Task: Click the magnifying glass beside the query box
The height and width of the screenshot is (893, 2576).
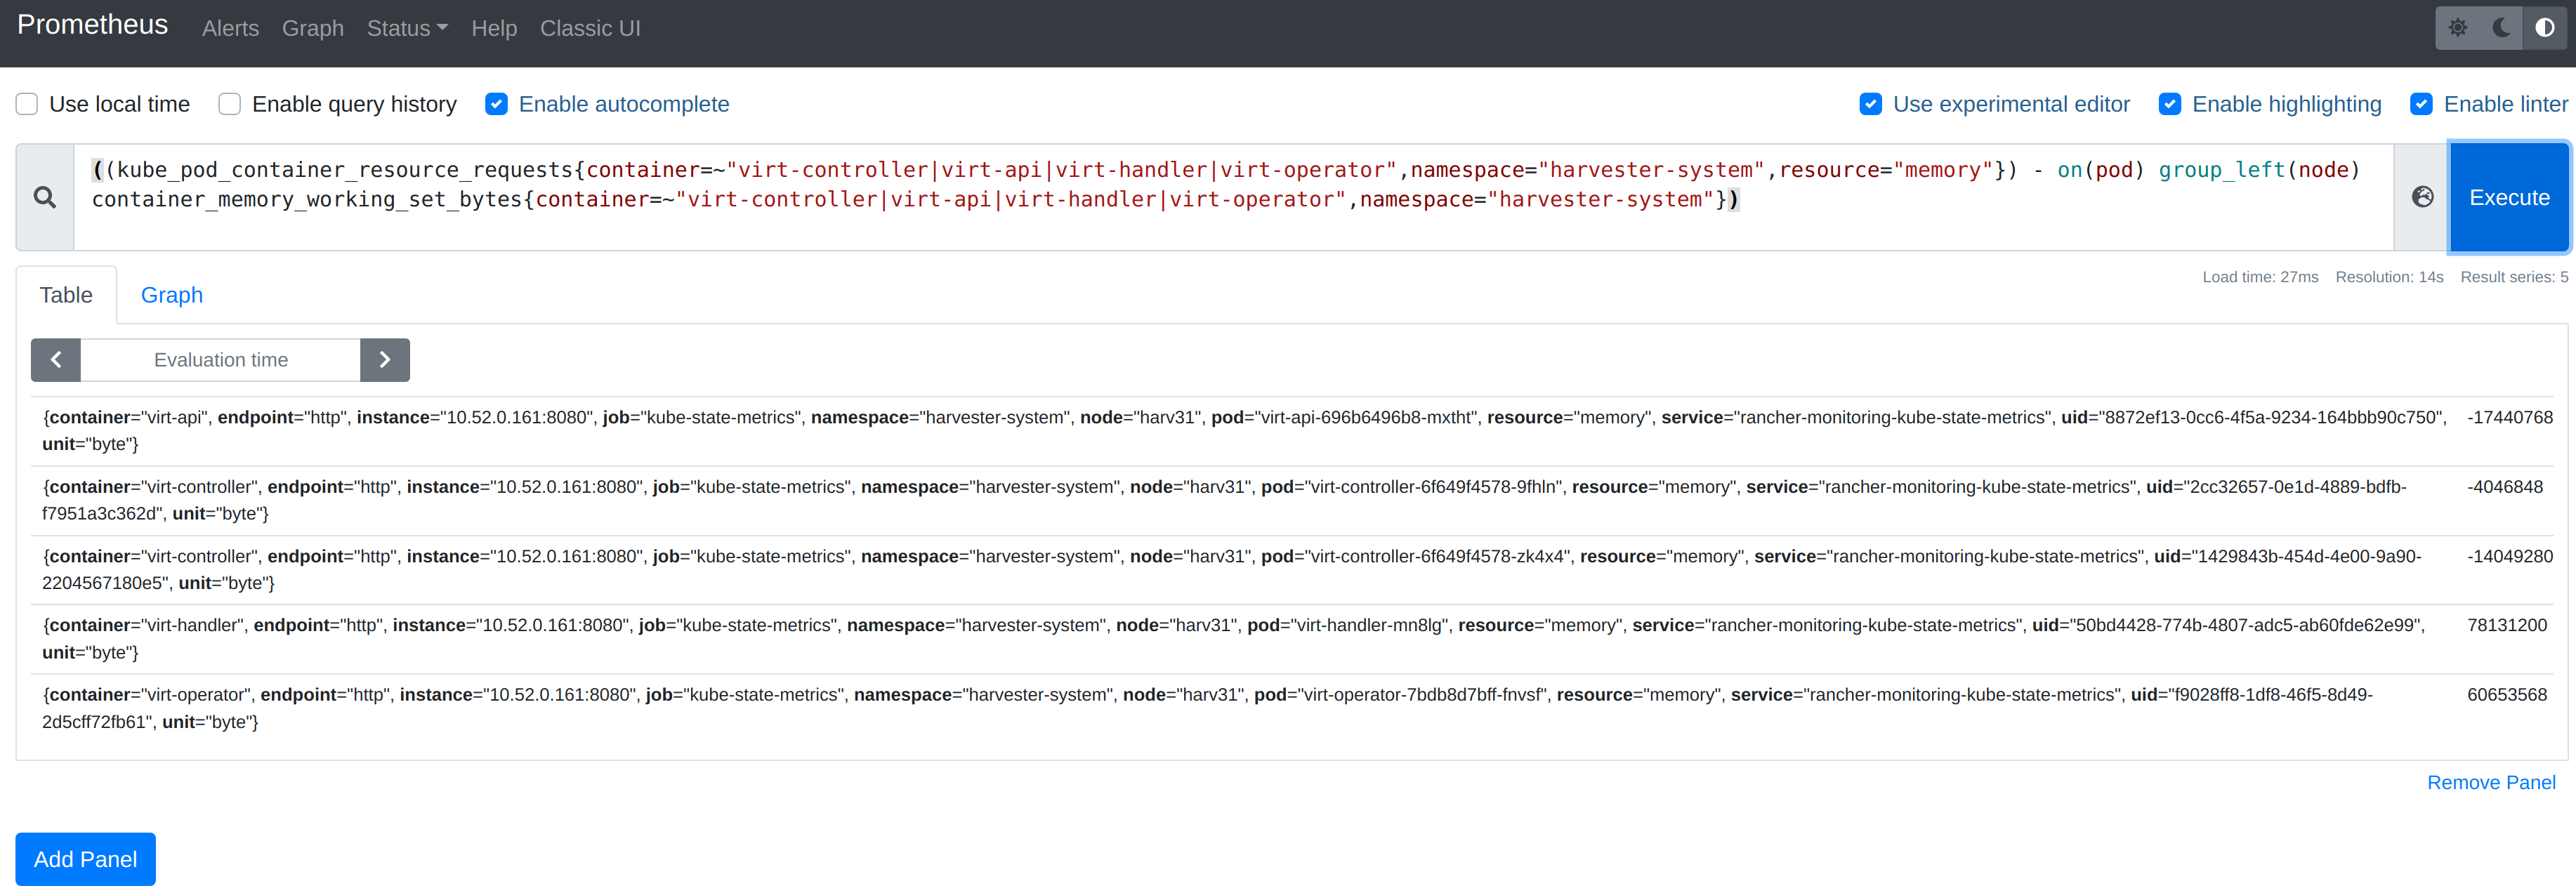Action: (45, 197)
